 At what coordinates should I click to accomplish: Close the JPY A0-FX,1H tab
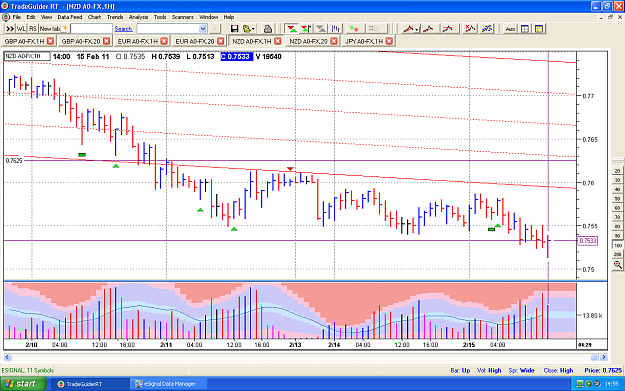pos(389,41)
